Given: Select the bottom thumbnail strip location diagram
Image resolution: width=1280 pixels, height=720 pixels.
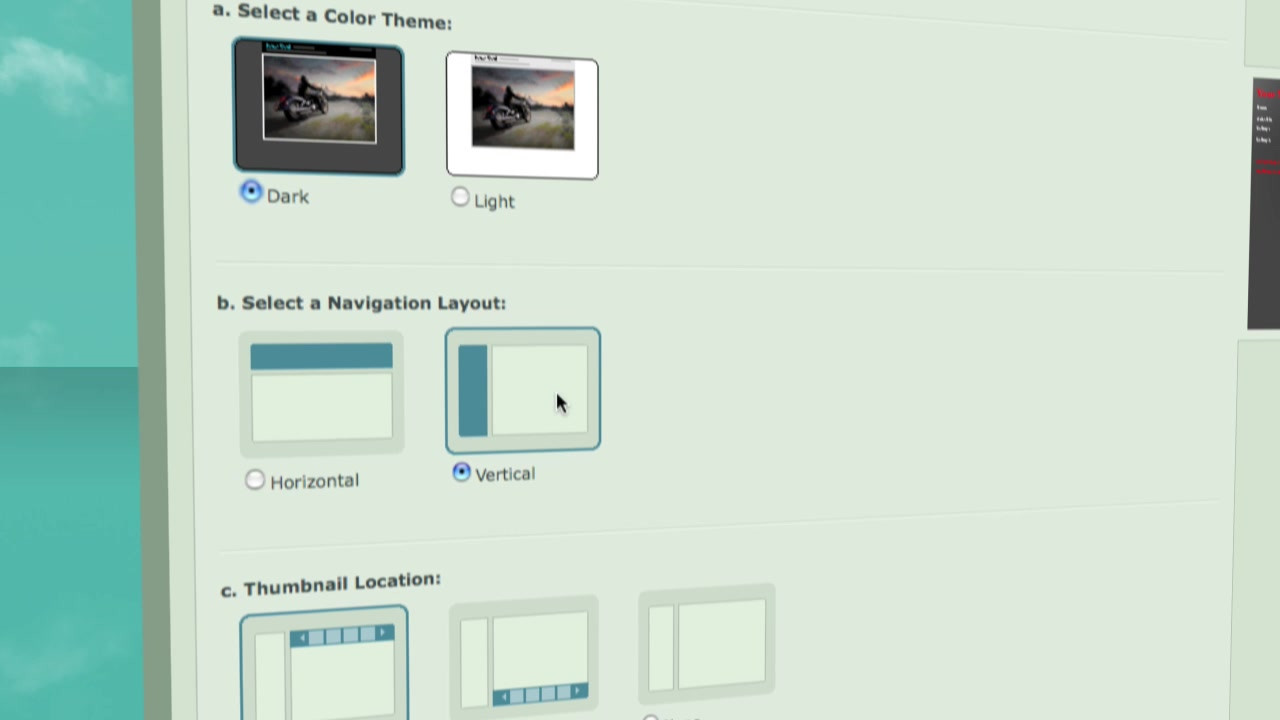Looking at the screenshot, I should pyautogui.click(x=524, y=655).
